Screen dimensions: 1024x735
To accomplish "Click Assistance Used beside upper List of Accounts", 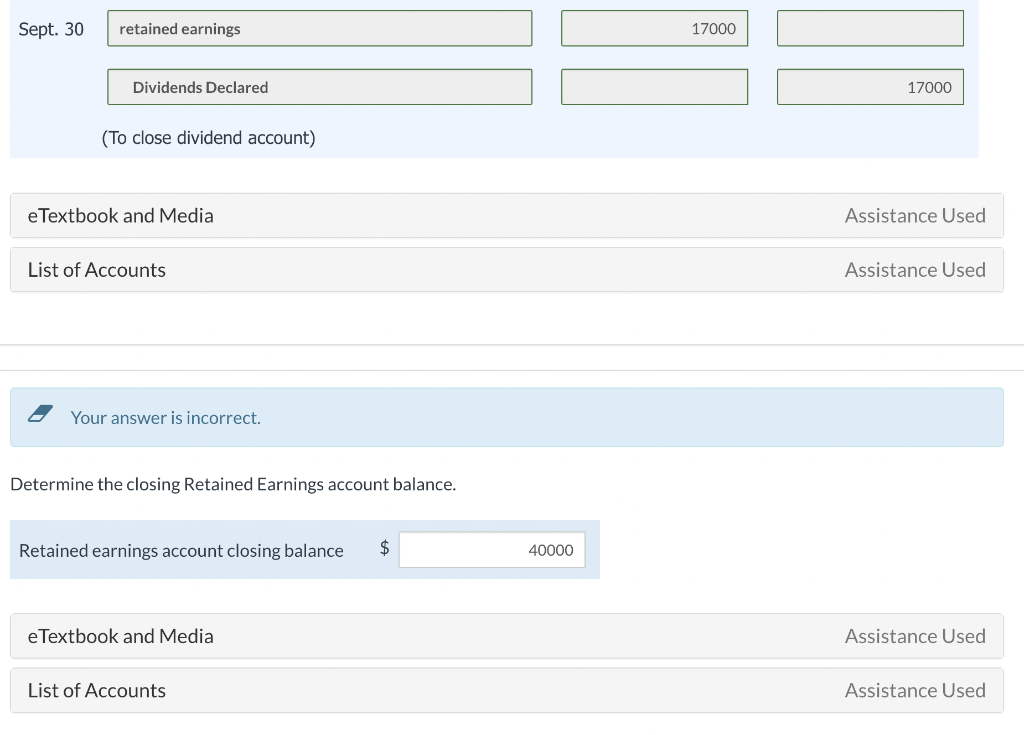I will [915, 269].
